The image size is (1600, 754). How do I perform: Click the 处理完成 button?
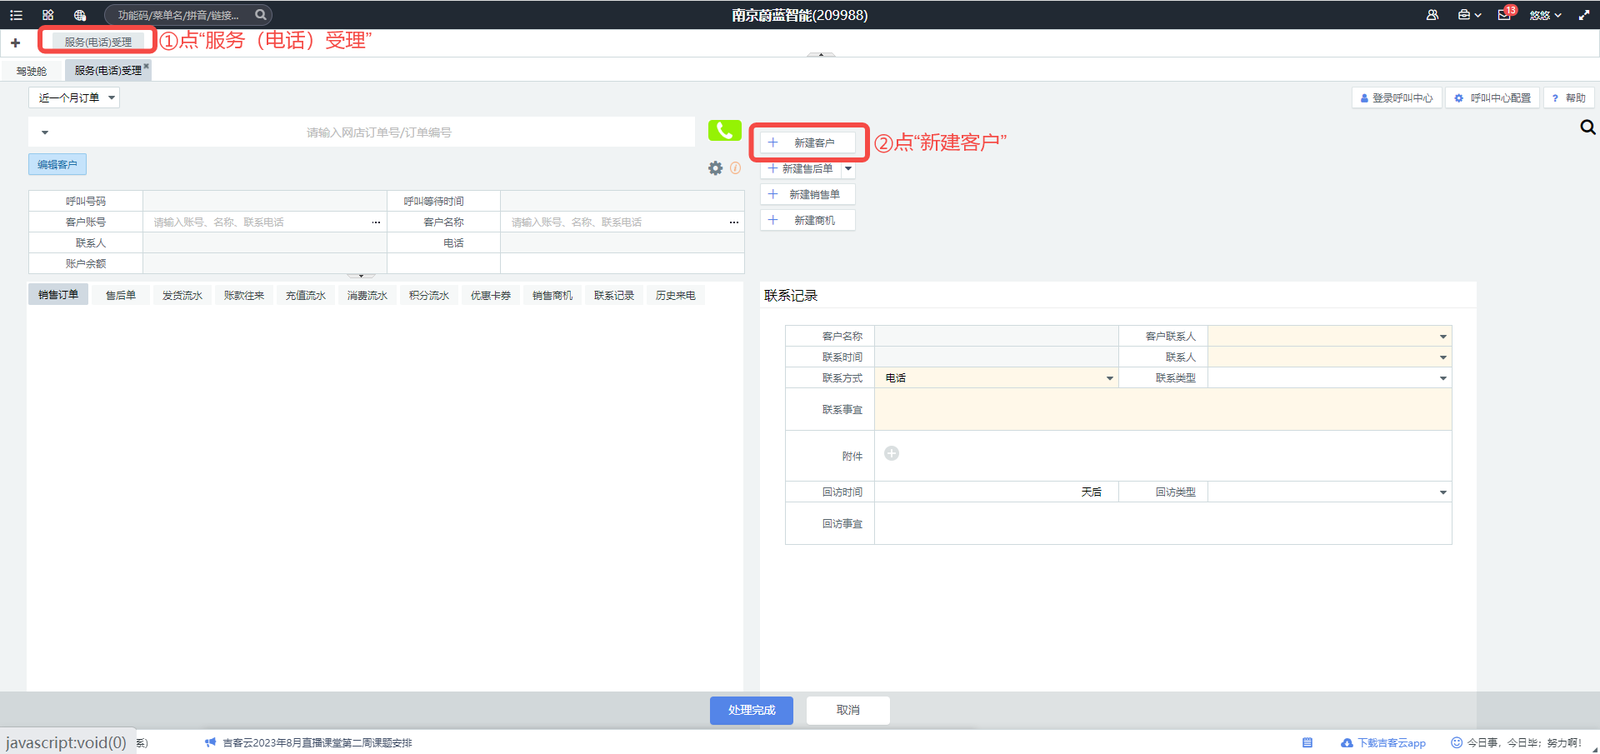751,710
